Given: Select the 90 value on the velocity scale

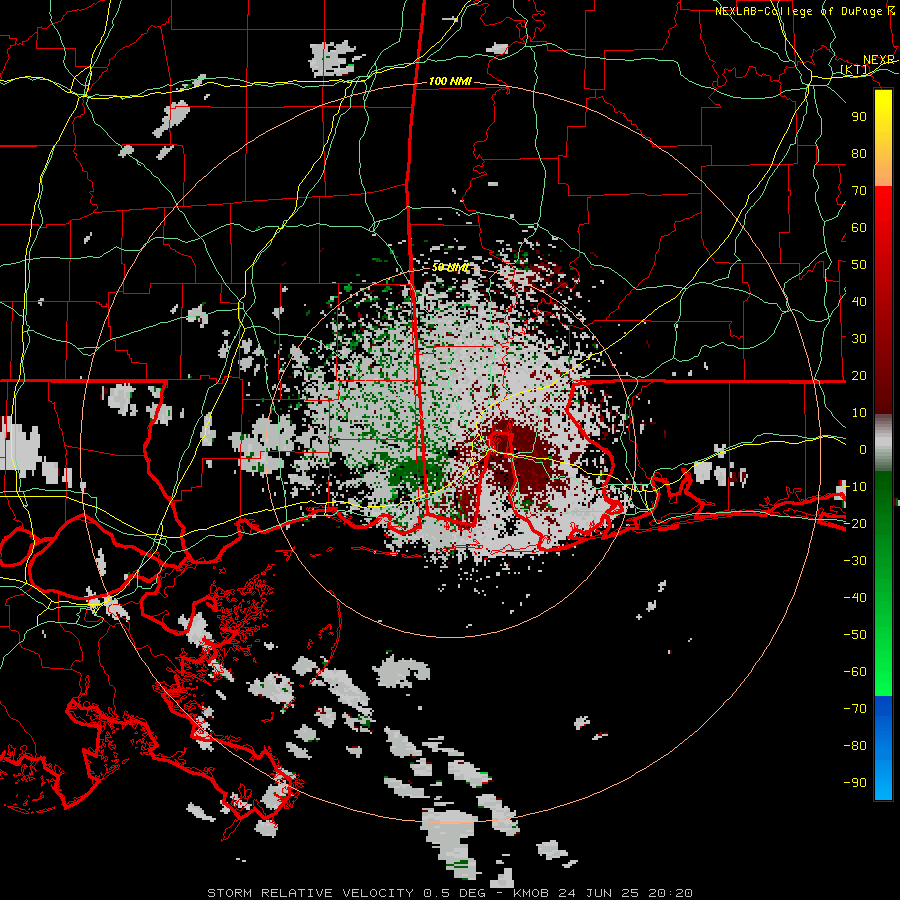Looking at the screenshot, I should 859,117.
